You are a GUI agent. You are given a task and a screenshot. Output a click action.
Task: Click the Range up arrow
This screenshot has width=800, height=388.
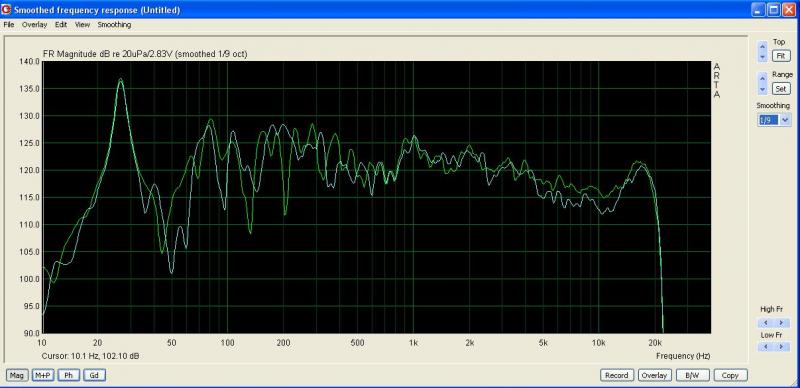[x=763, y=79]
